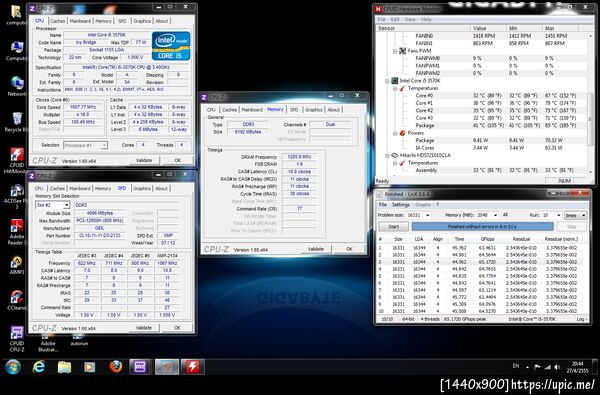This screenshot has height=395, width=600.
Task: Collapse the Fans PWM node in HWMonitor
Action: coord(395,51)
